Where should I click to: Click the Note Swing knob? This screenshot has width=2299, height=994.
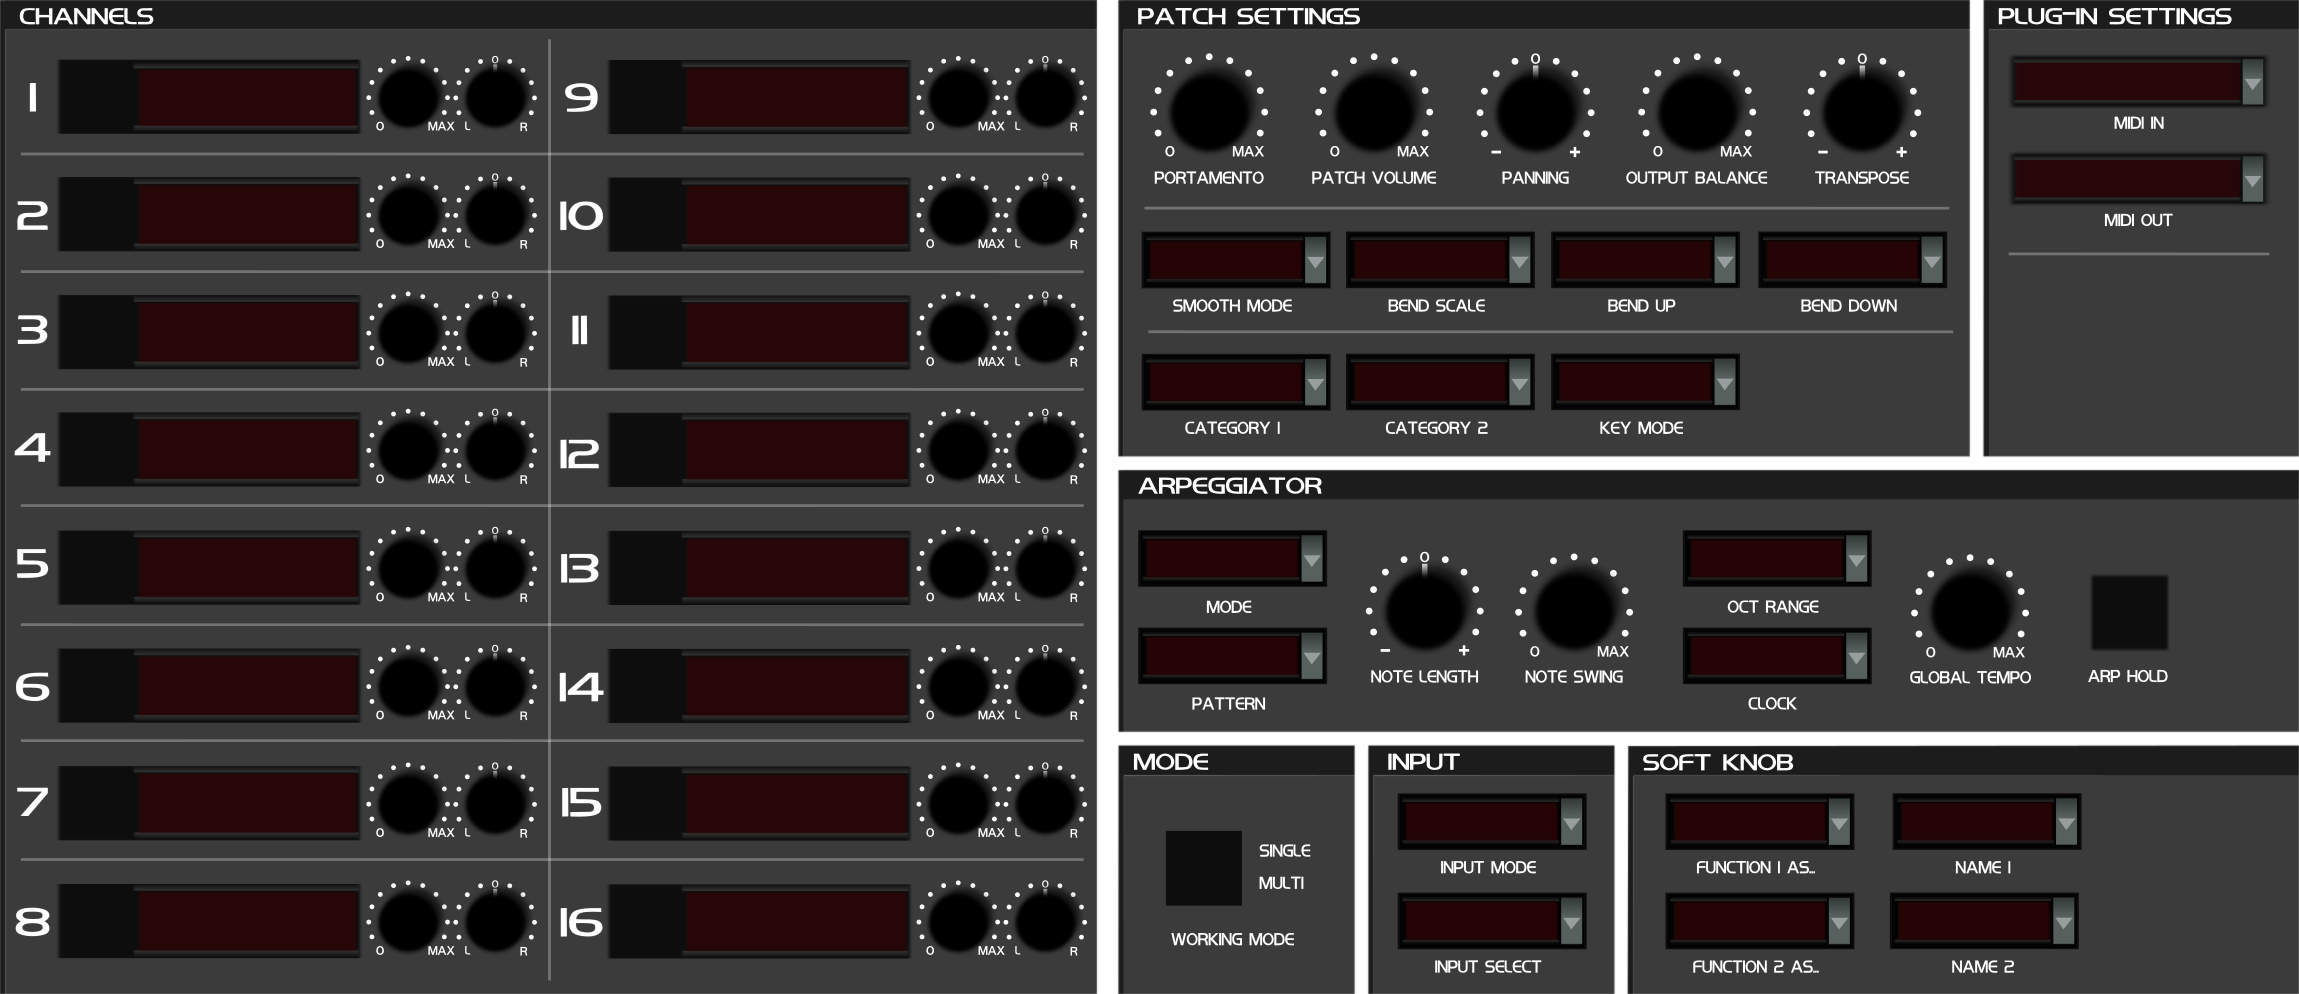[1574, 610]
